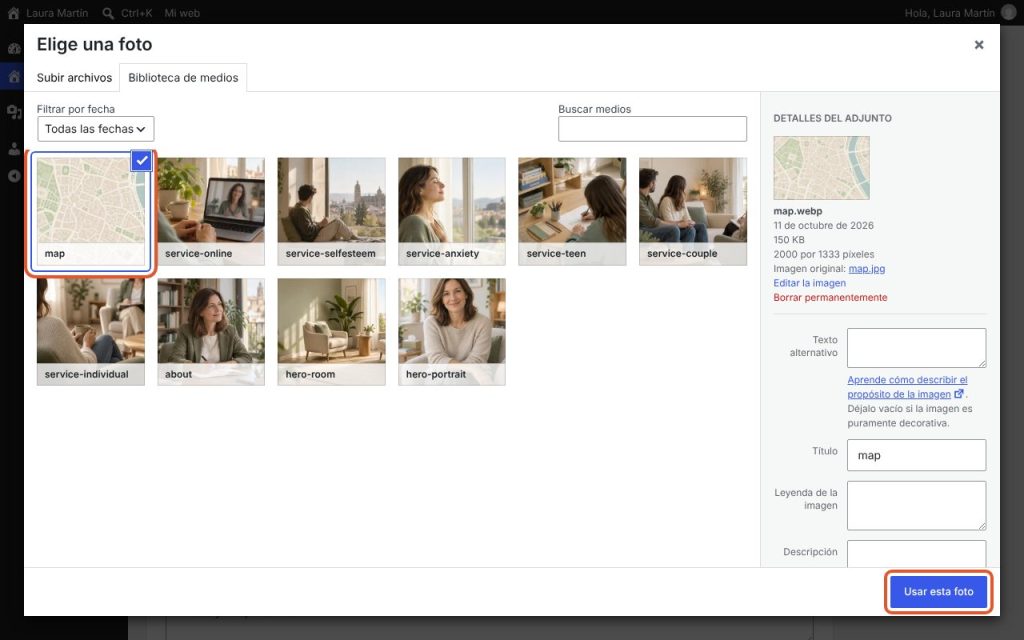
Task: Select the Biblioteca de medios tab
Action: [x=183, y=78]
